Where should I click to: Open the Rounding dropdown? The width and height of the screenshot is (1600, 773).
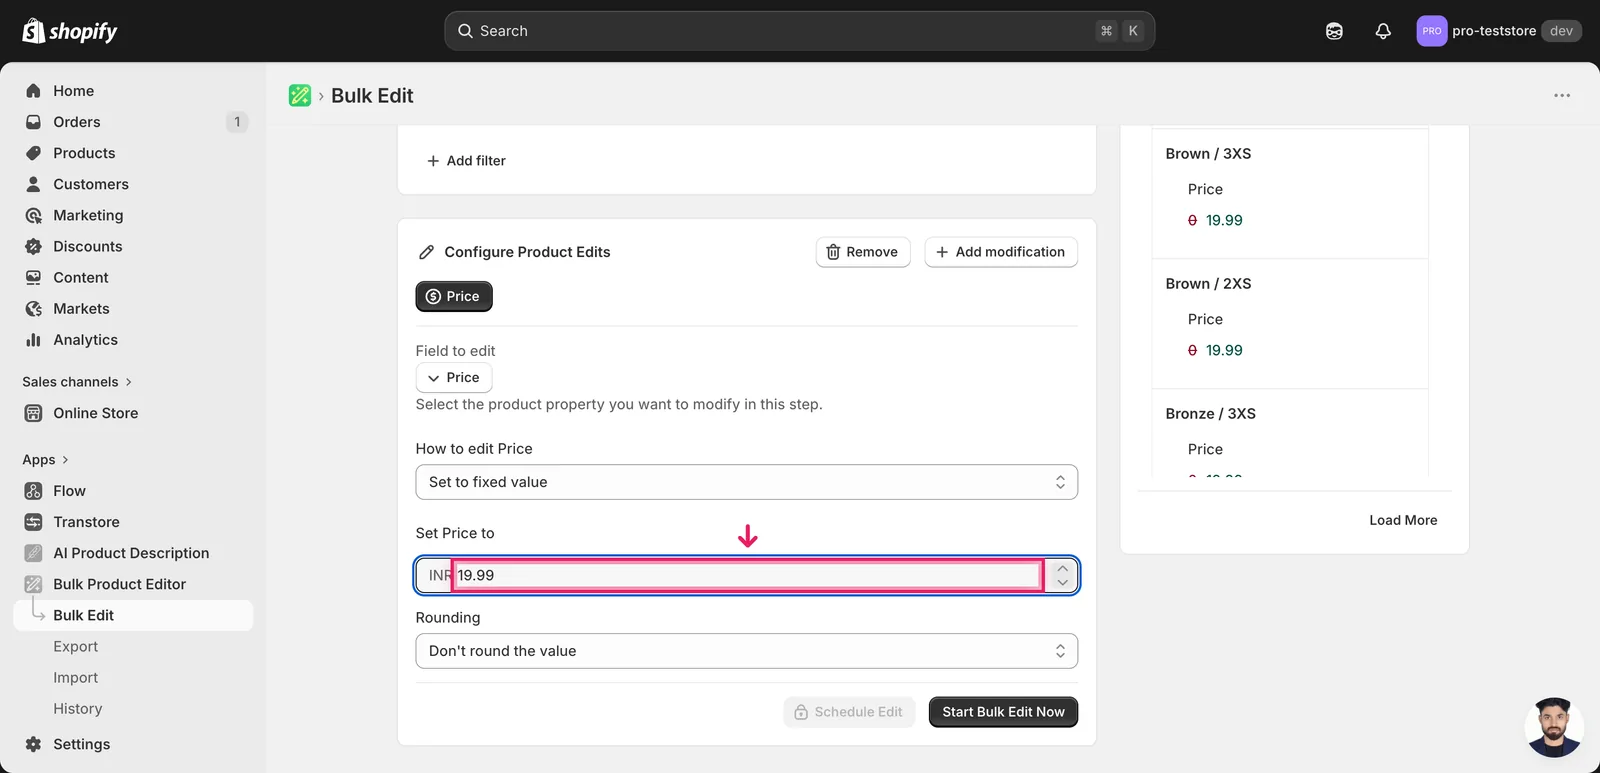click(747, 651)
